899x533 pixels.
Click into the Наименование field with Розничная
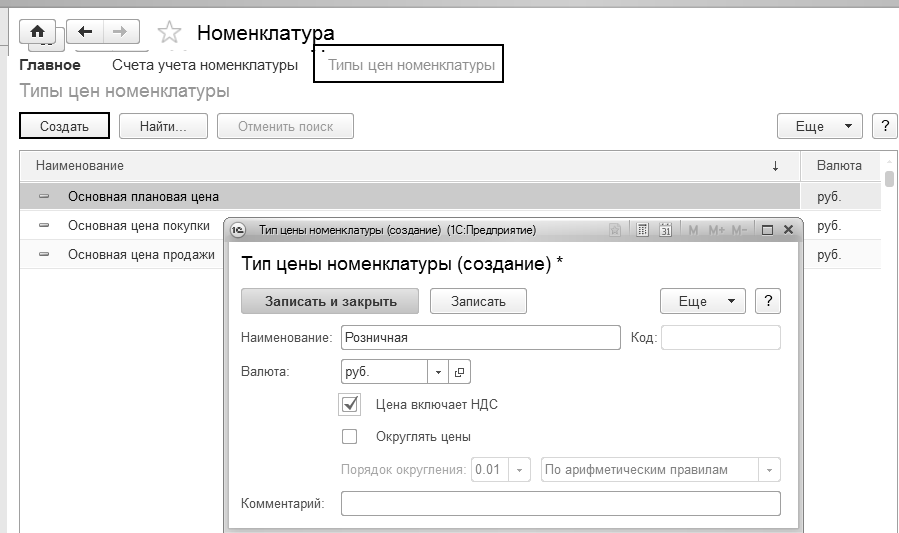[x=480, y=338]
